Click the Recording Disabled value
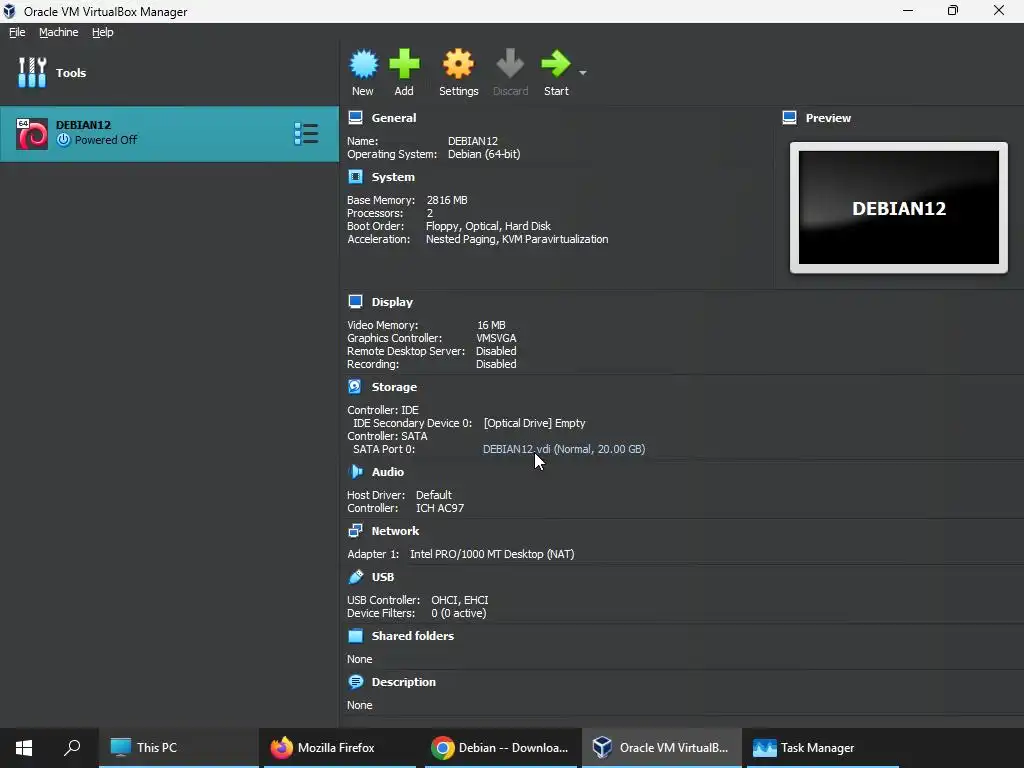Image resolution: width=1024 pixels, height=768 pixels. 496,364
